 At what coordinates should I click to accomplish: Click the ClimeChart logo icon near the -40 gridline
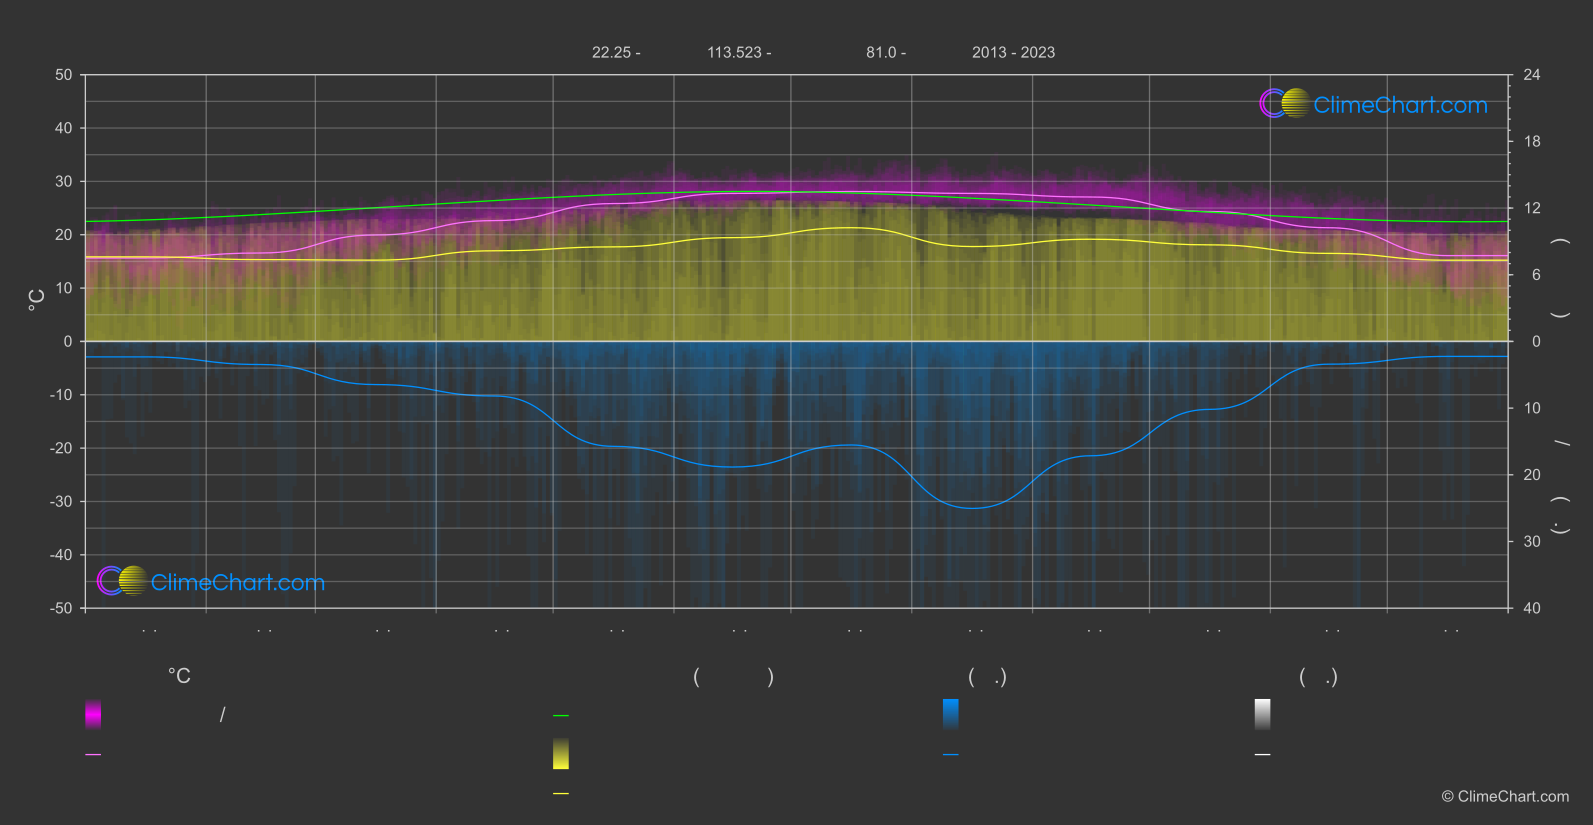(x=122, y=581)
